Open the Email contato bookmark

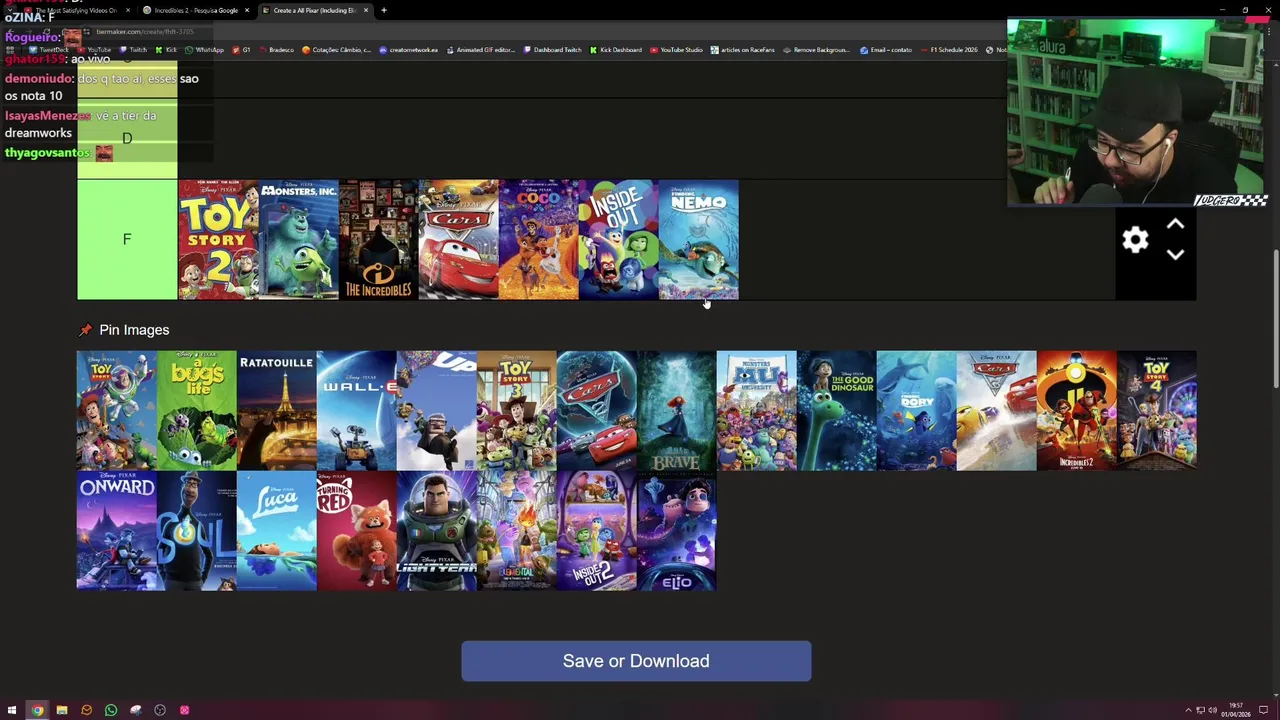click(x=885, y=50)
